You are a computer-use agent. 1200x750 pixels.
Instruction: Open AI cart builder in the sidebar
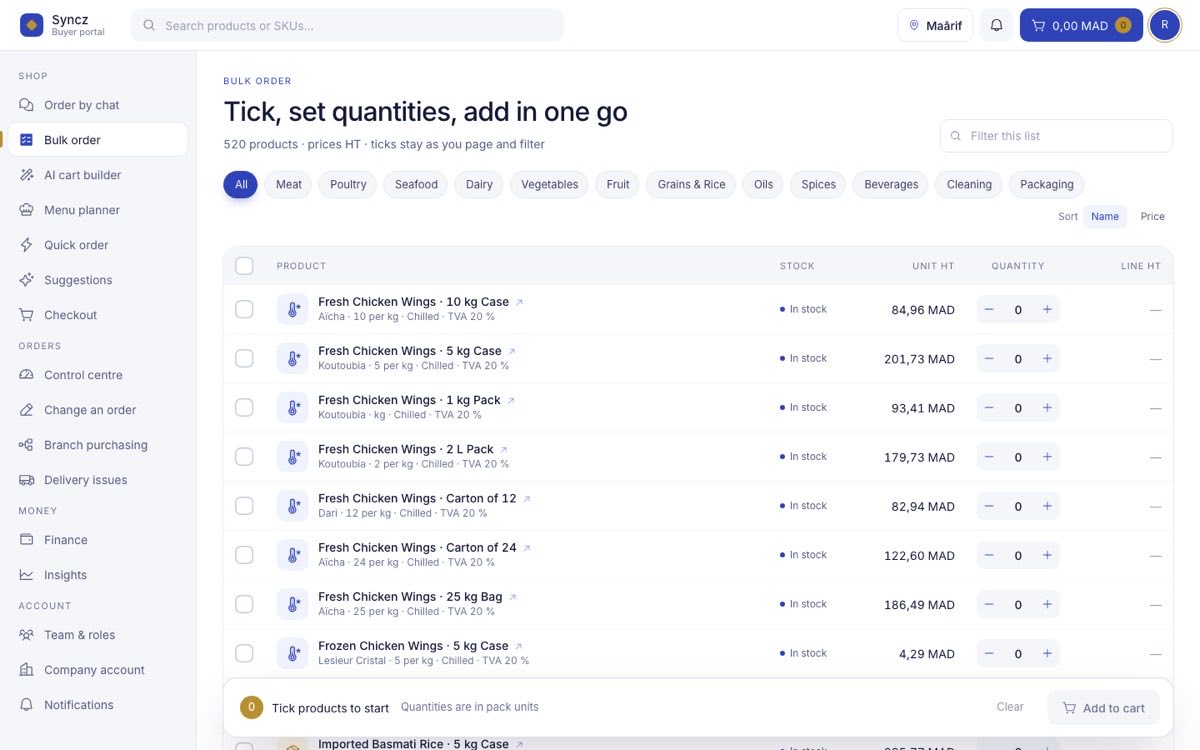click(98, 175)
